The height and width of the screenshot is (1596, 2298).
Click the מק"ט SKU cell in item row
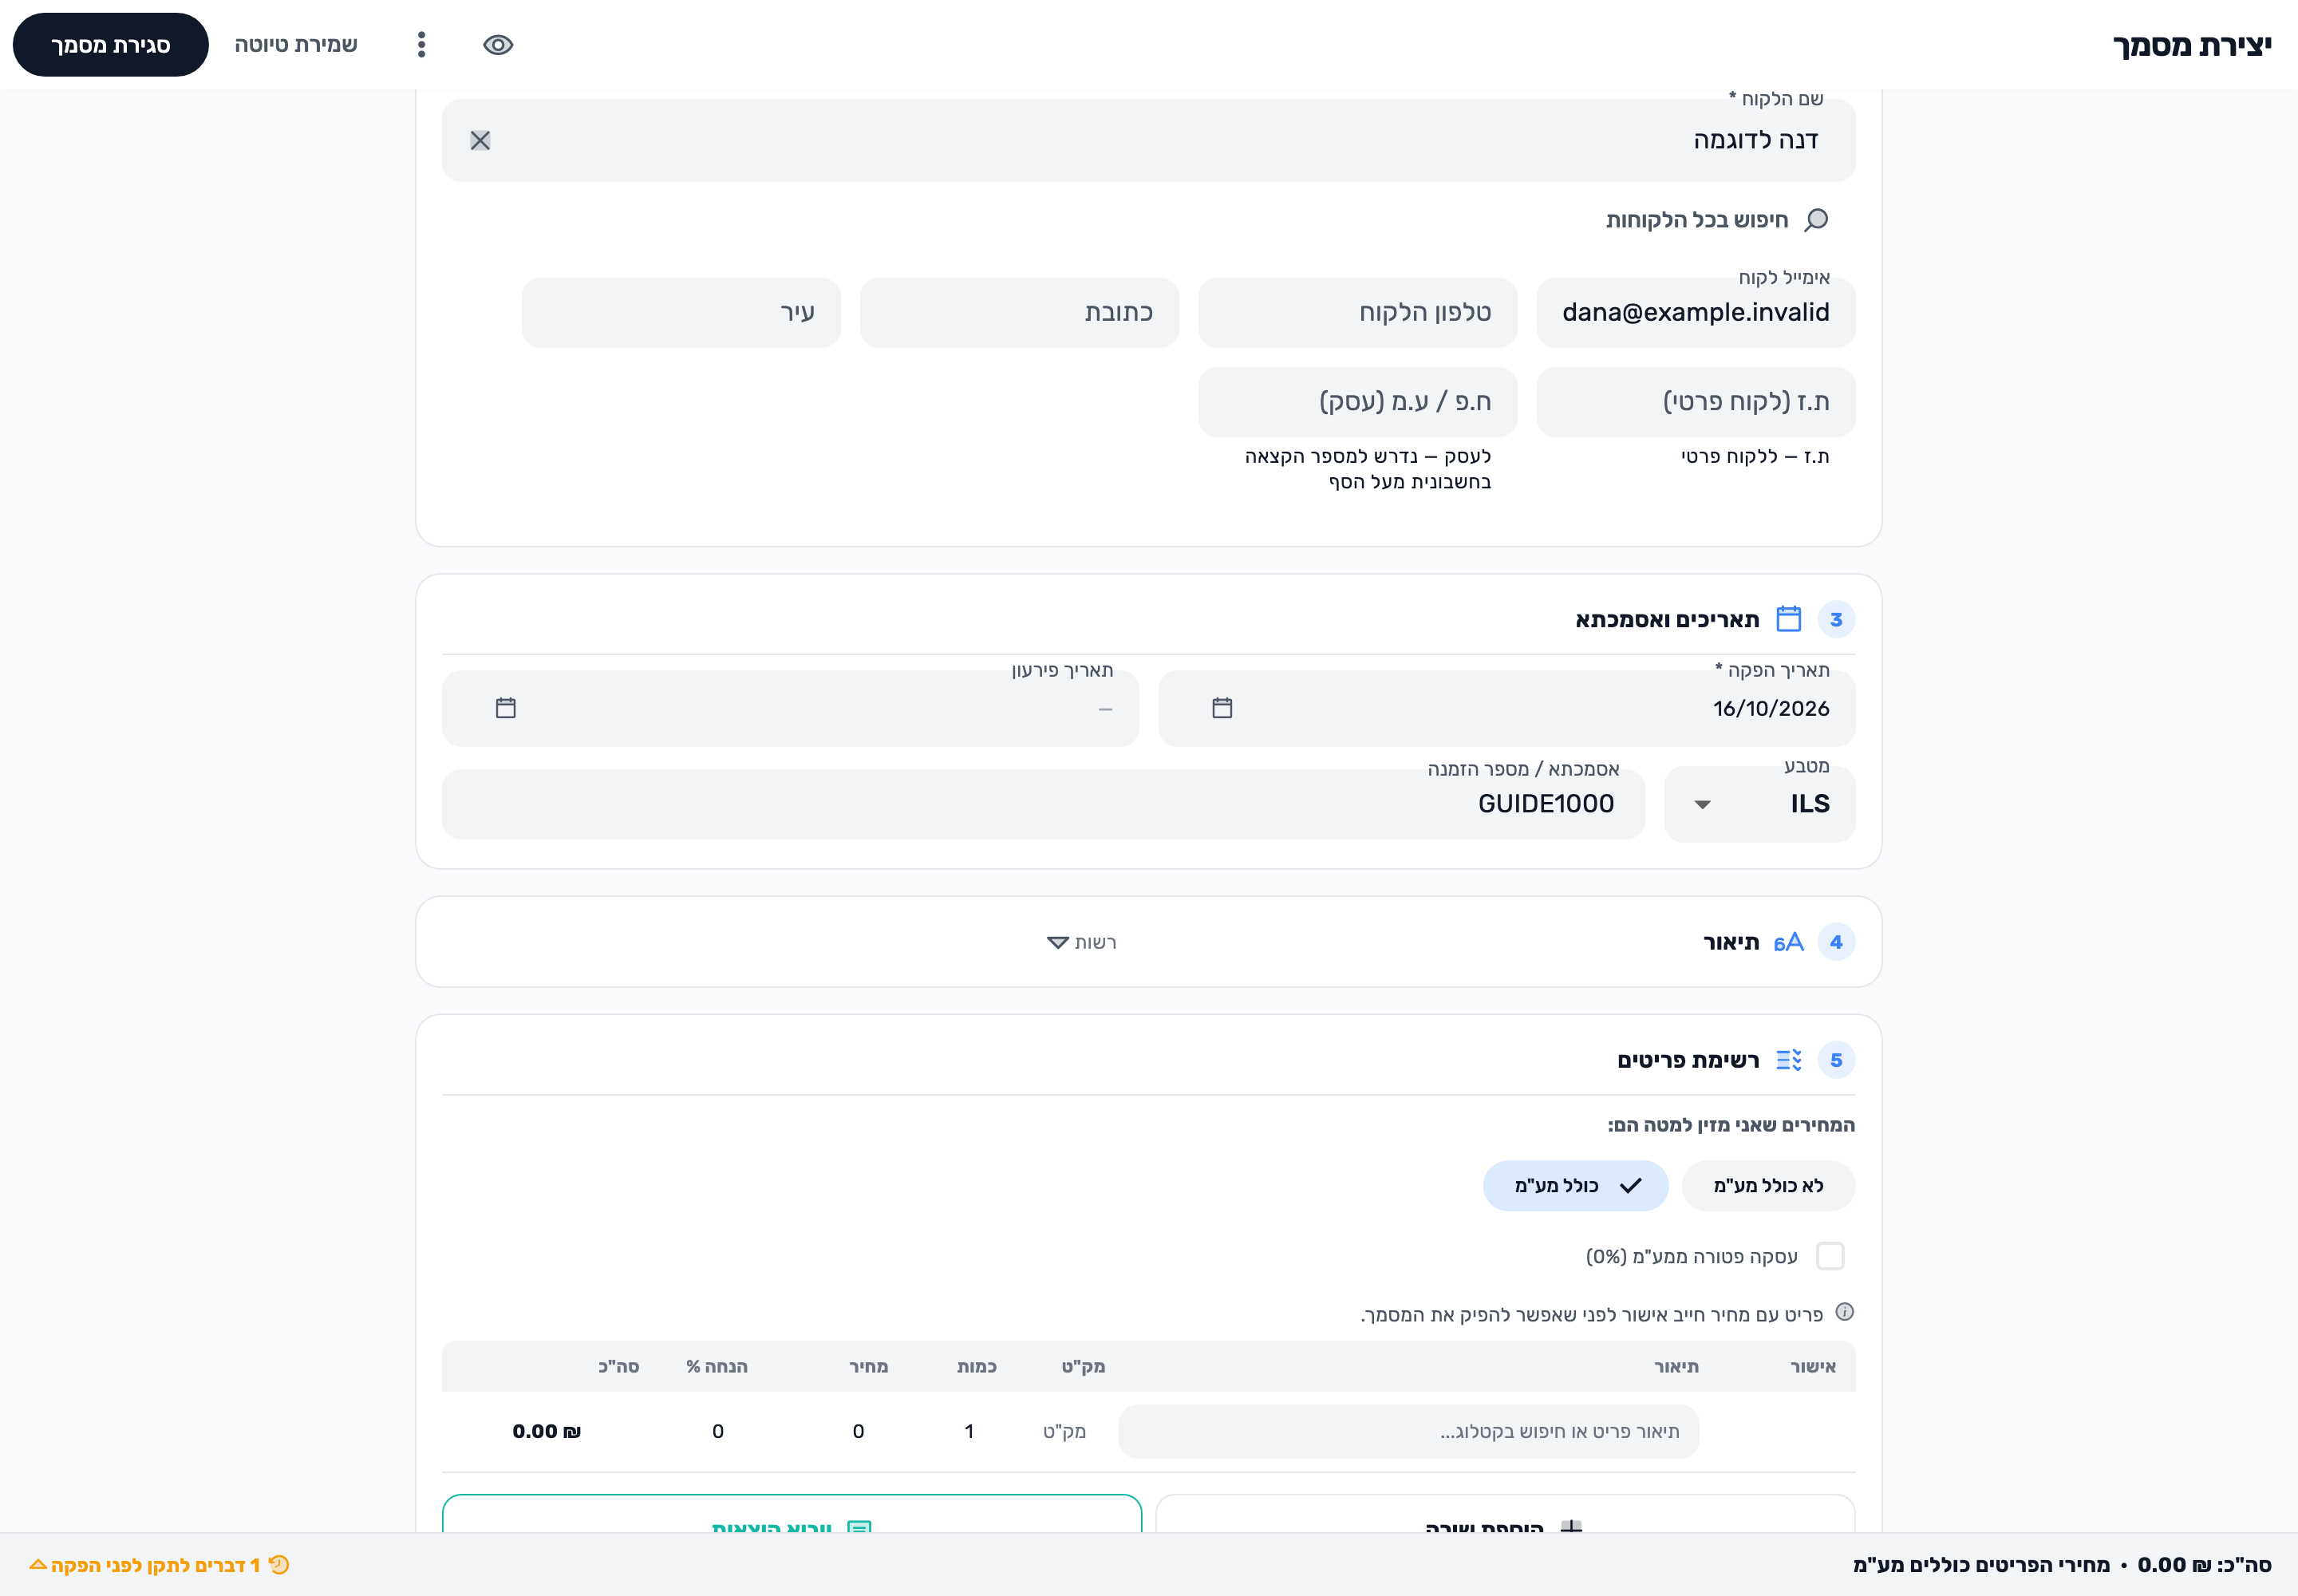click(1064, 1431)
